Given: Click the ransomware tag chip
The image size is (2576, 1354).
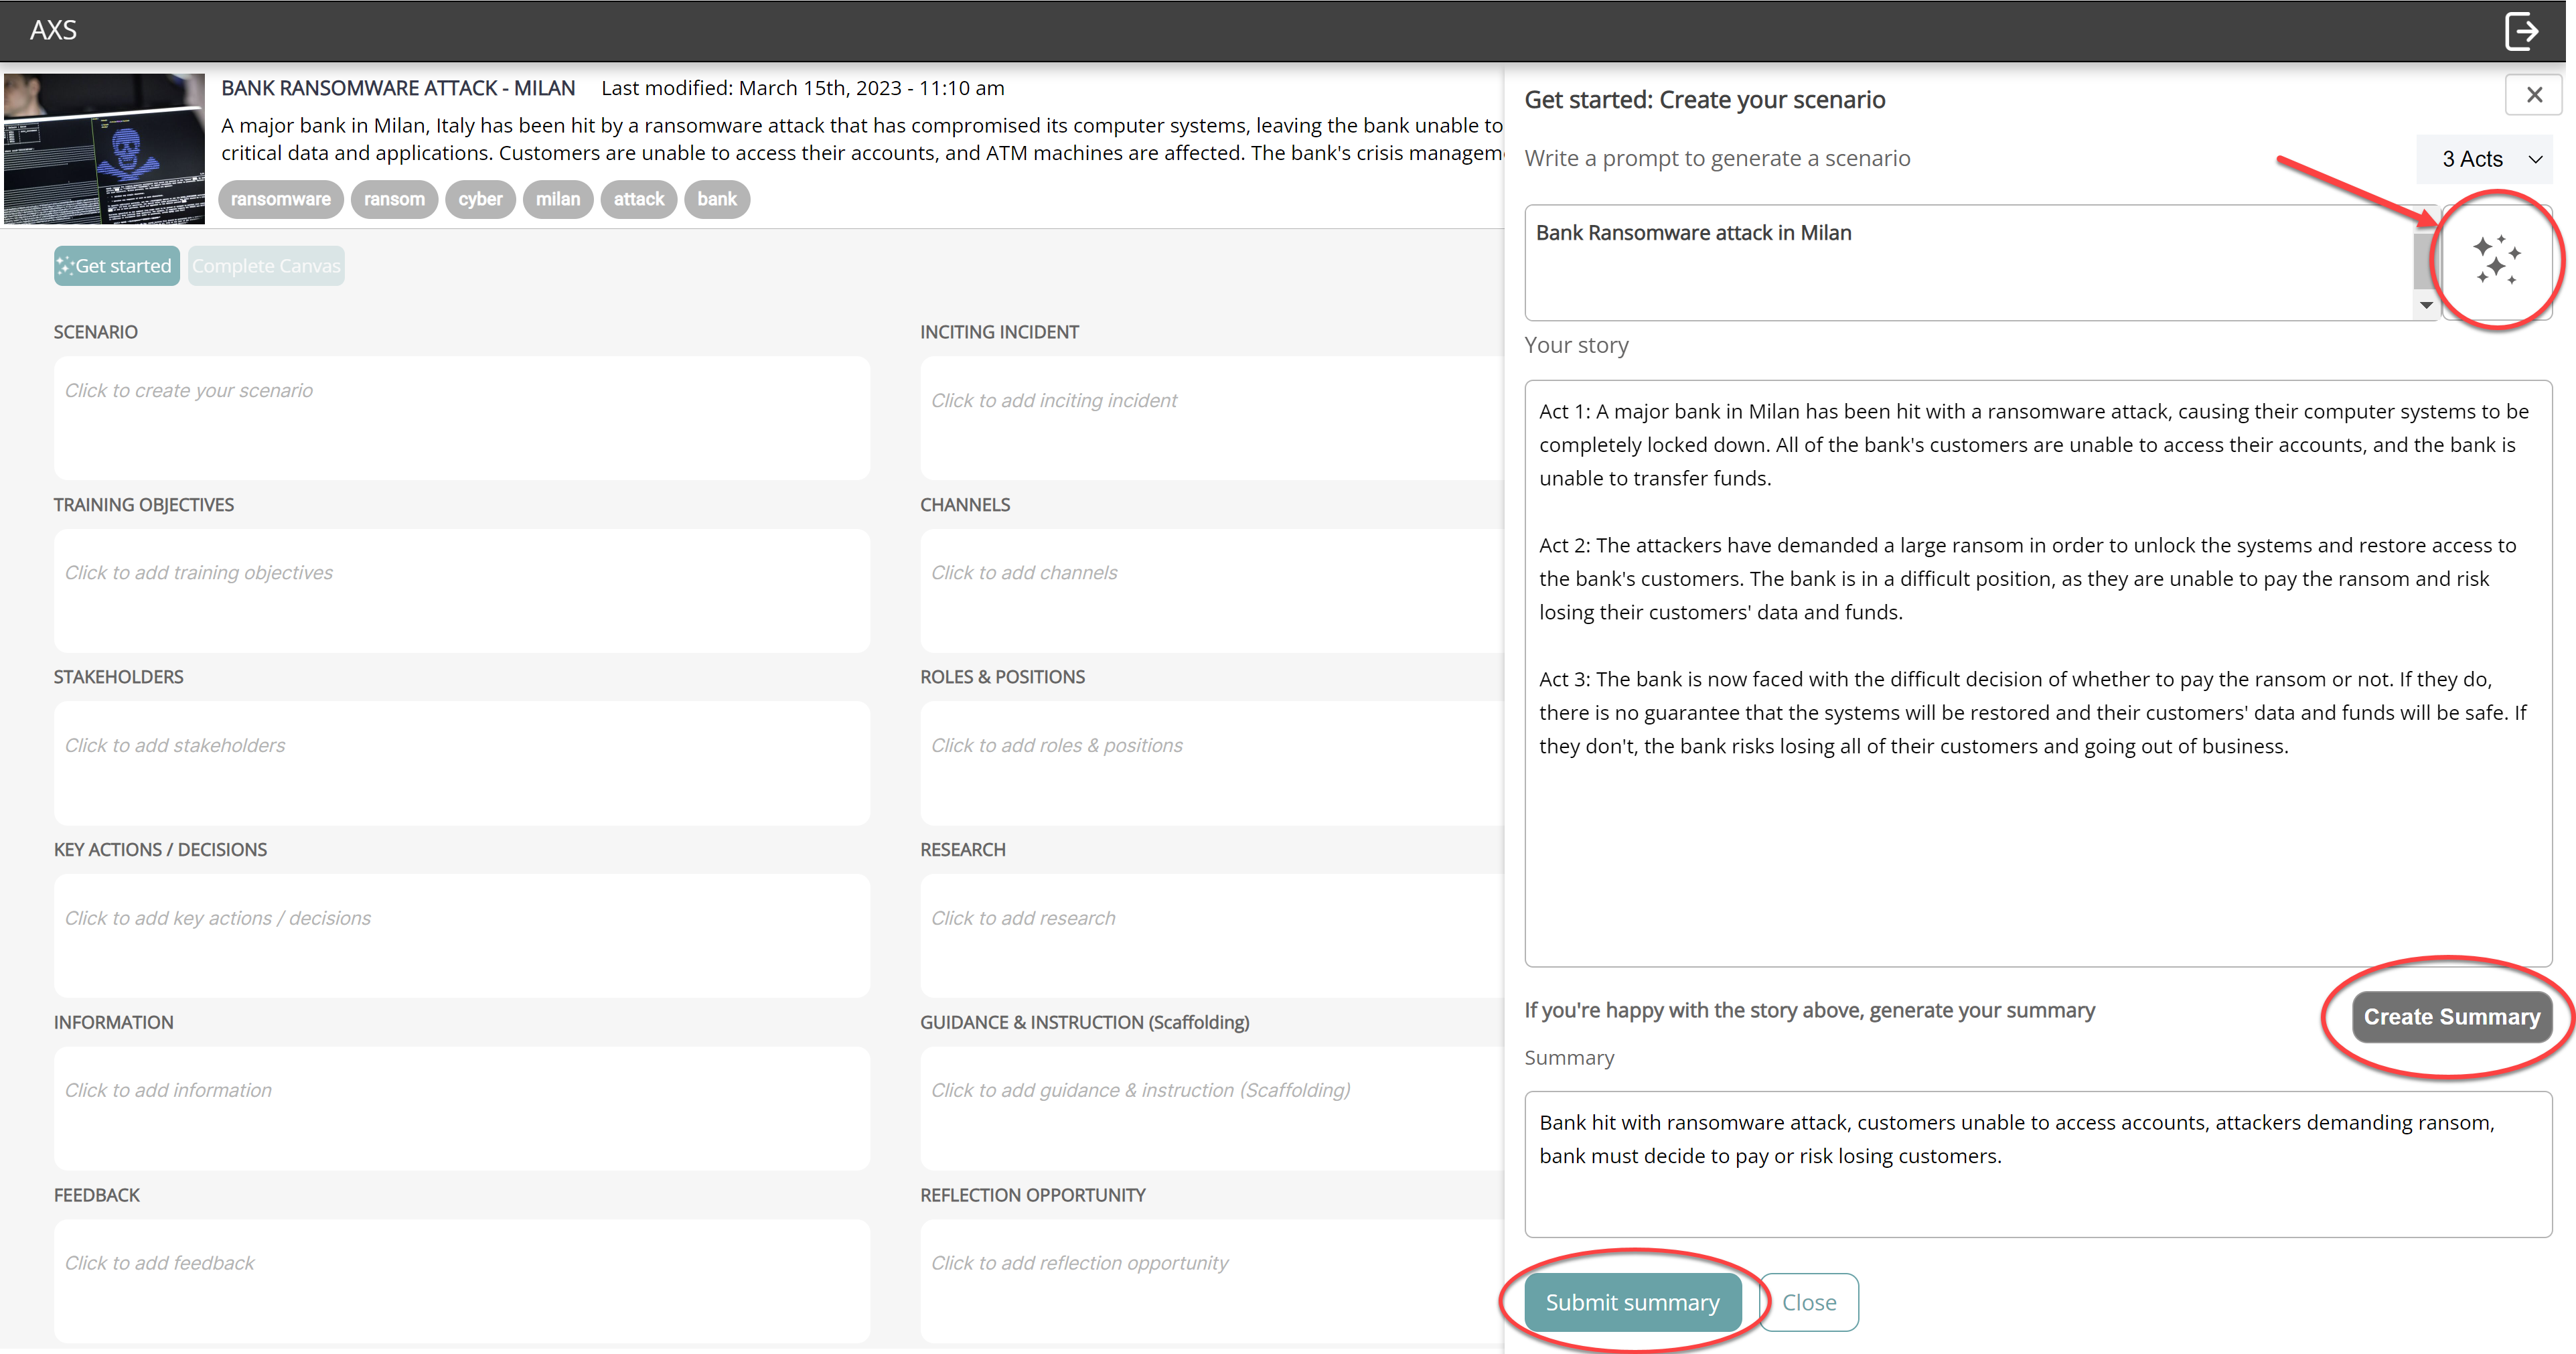Looking at the screenshot, I should tap(280, 199).
